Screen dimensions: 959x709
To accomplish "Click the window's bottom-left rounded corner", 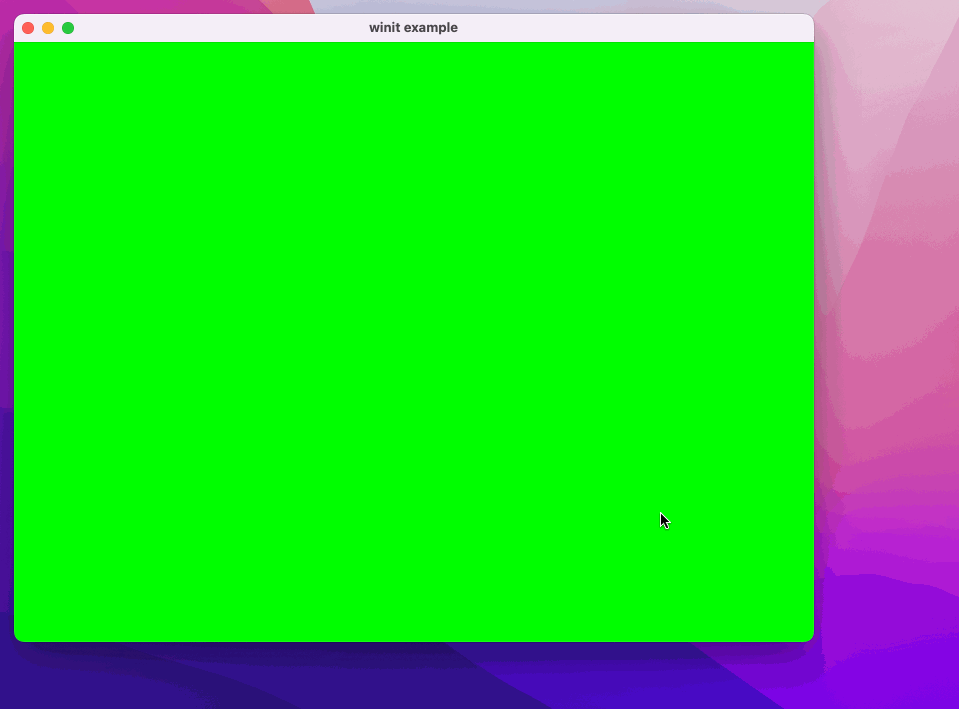I will point(18,637).
